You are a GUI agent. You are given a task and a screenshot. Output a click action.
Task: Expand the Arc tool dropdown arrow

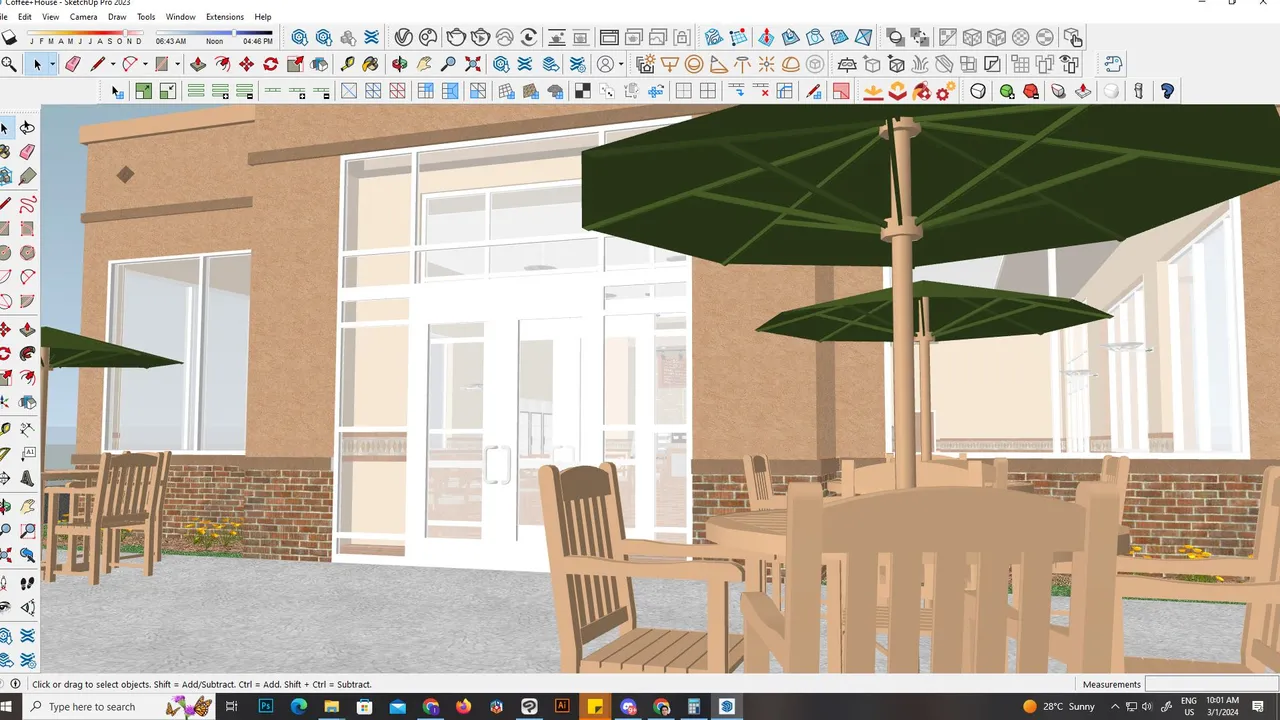[144, 64]
